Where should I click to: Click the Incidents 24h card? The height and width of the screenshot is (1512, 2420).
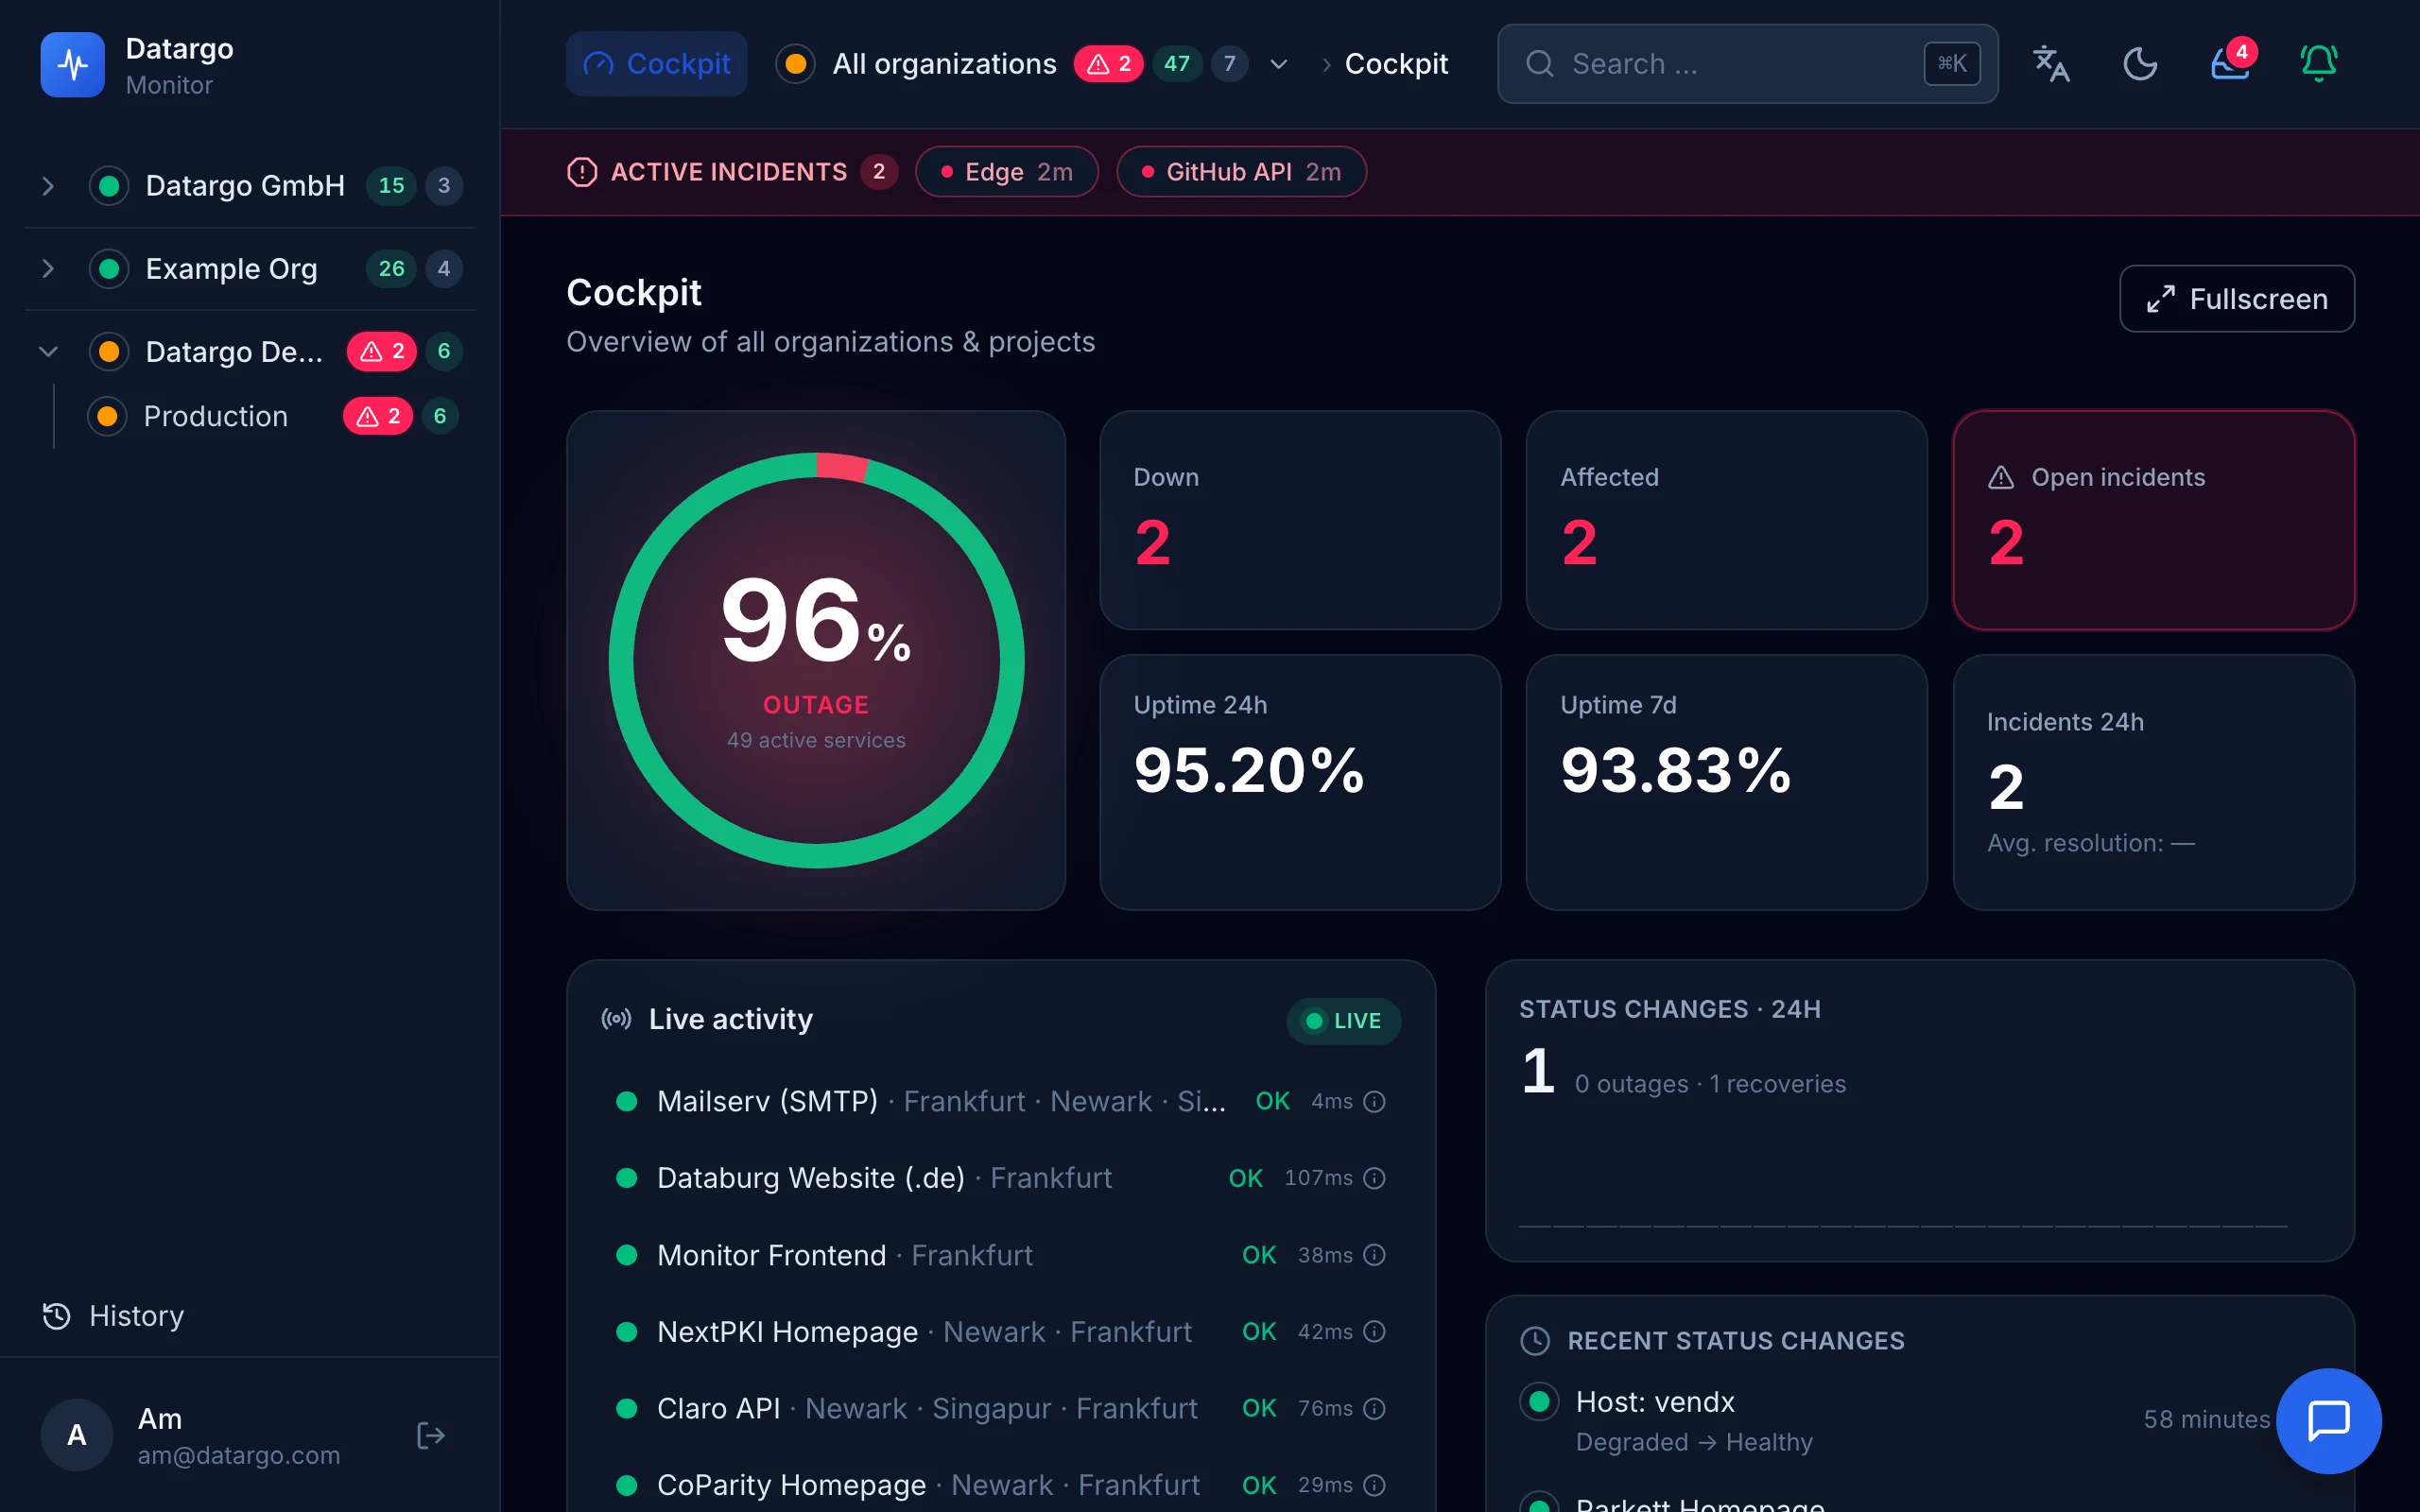pyautogui.click(x=2153, y=782)
